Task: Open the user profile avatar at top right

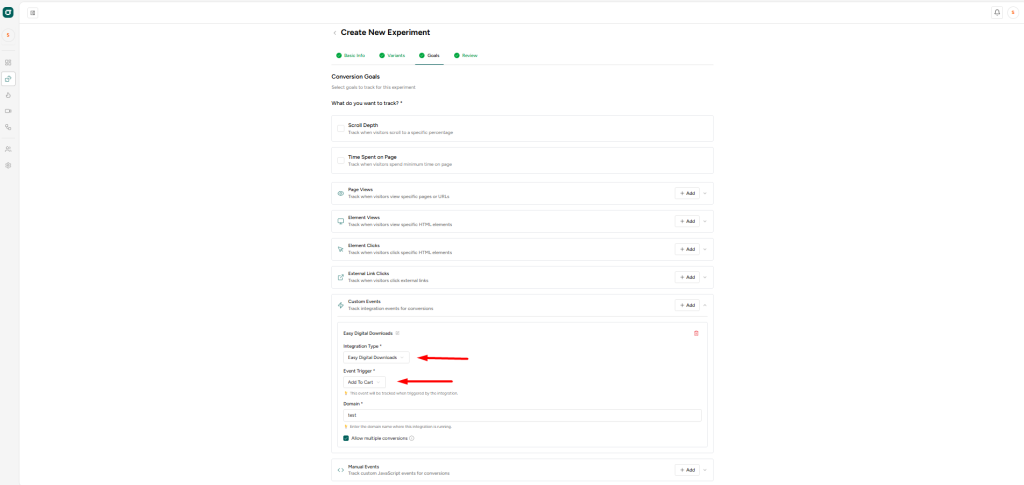Action: tap(1013, 12)
